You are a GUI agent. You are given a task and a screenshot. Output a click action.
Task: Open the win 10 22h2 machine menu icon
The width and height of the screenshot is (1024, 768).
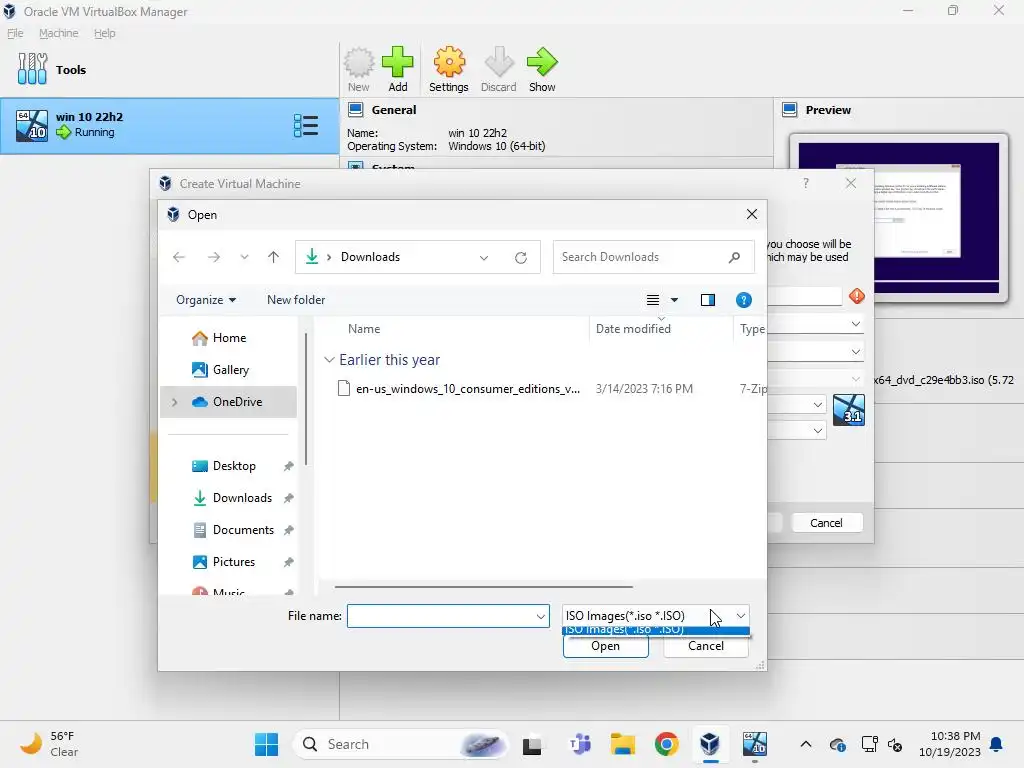tap(306, 125)
